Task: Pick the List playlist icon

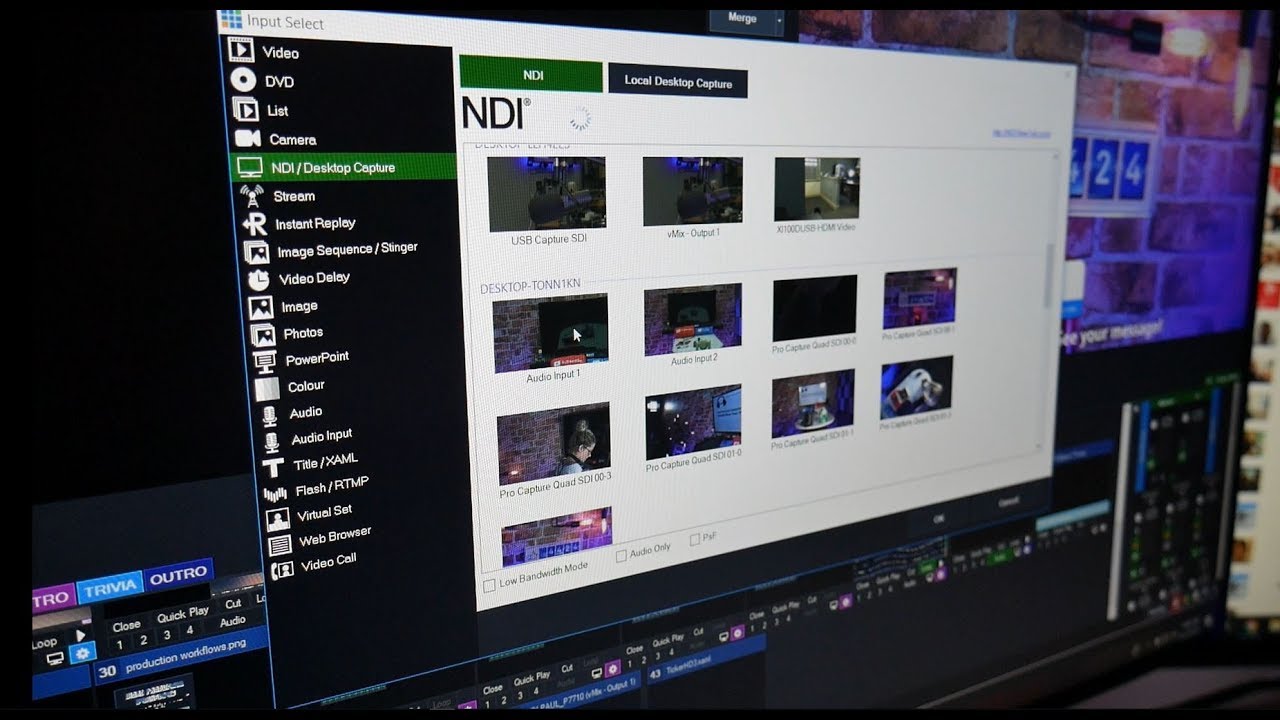Action: pos(245,109)
